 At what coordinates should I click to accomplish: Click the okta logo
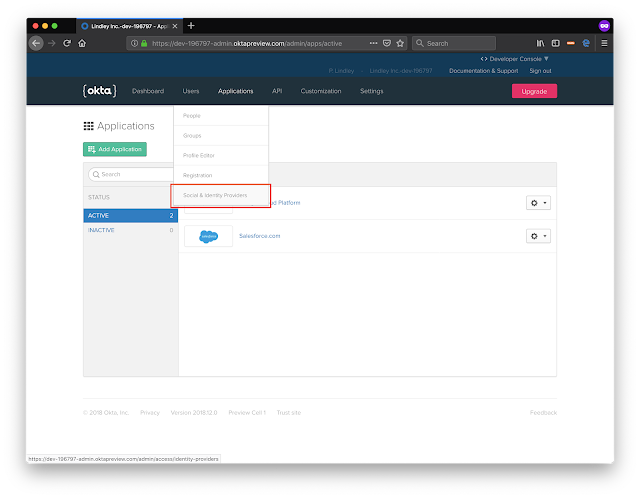point(100,91)
